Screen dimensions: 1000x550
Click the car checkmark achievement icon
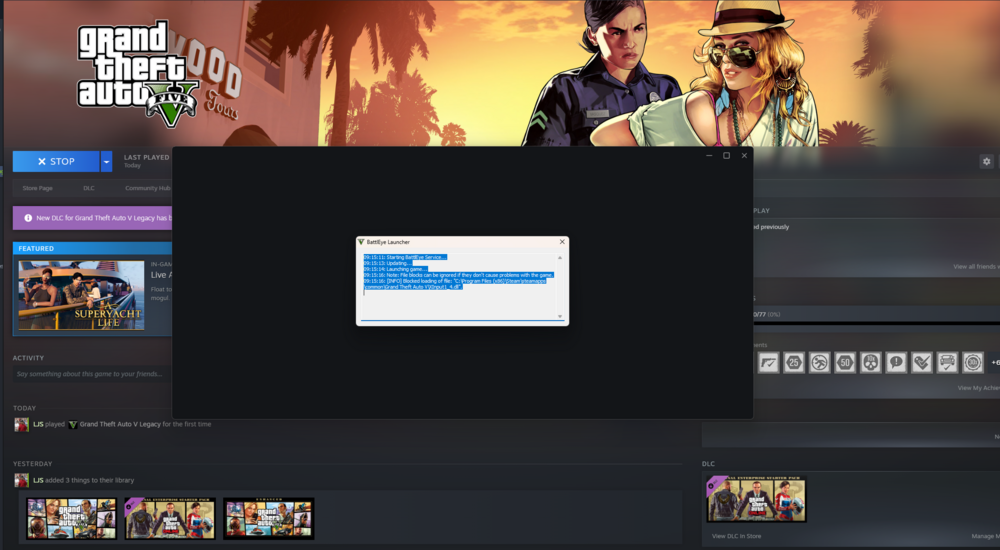[947, 362]
